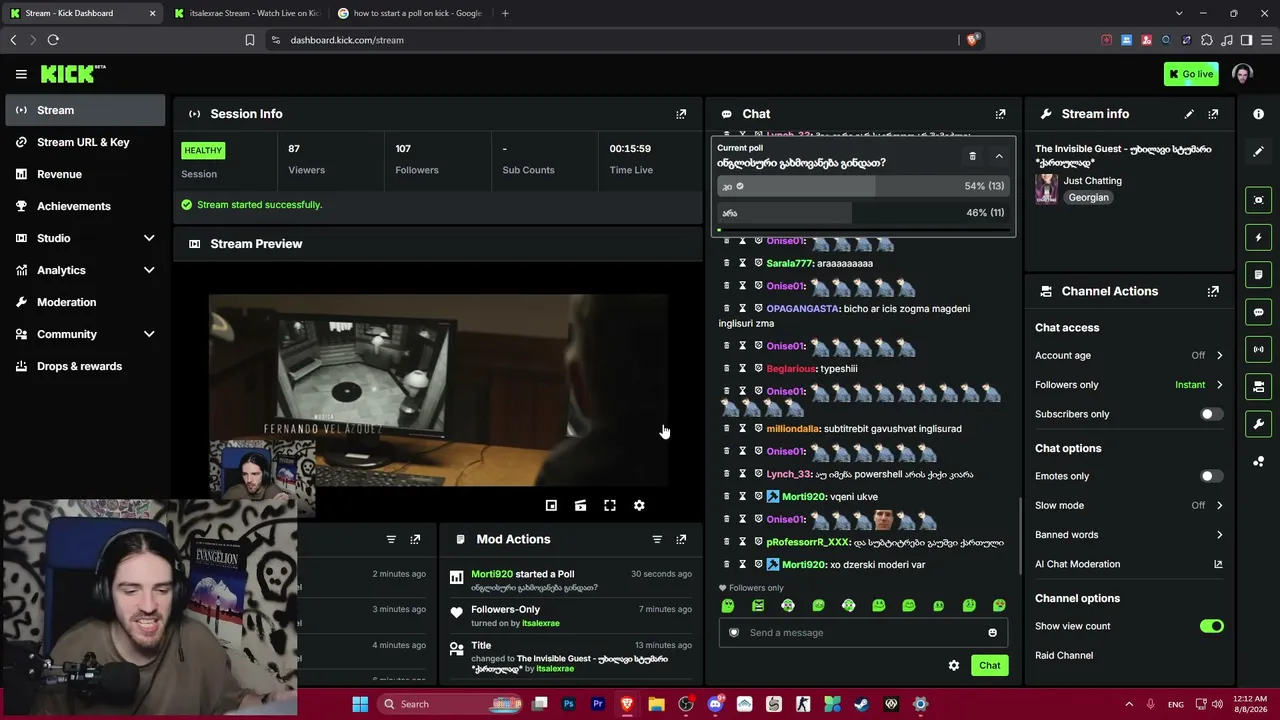The width and height of the screenshot is (1280, 720).
Task: Open the Moderation page
Action: (x=85, y=302)
